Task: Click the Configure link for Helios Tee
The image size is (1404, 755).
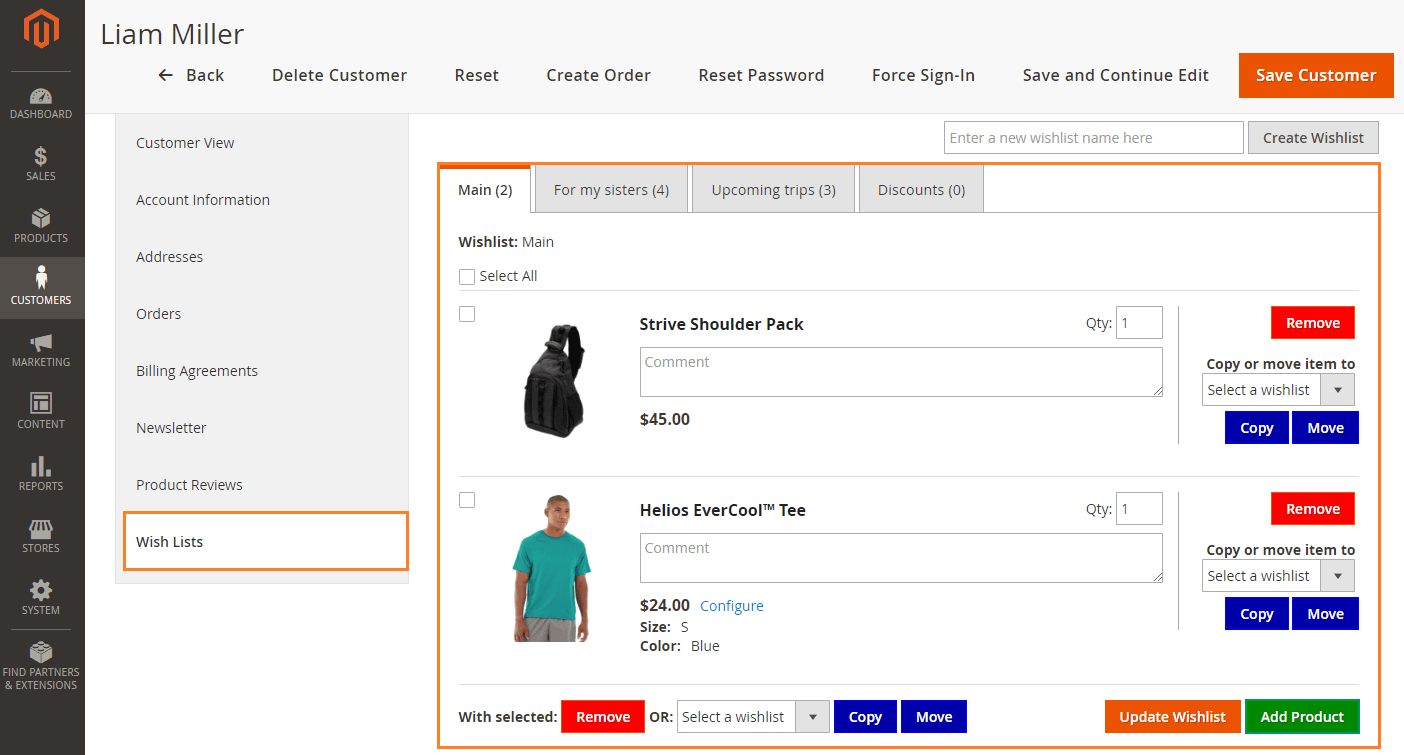Action: coord(731,606)
